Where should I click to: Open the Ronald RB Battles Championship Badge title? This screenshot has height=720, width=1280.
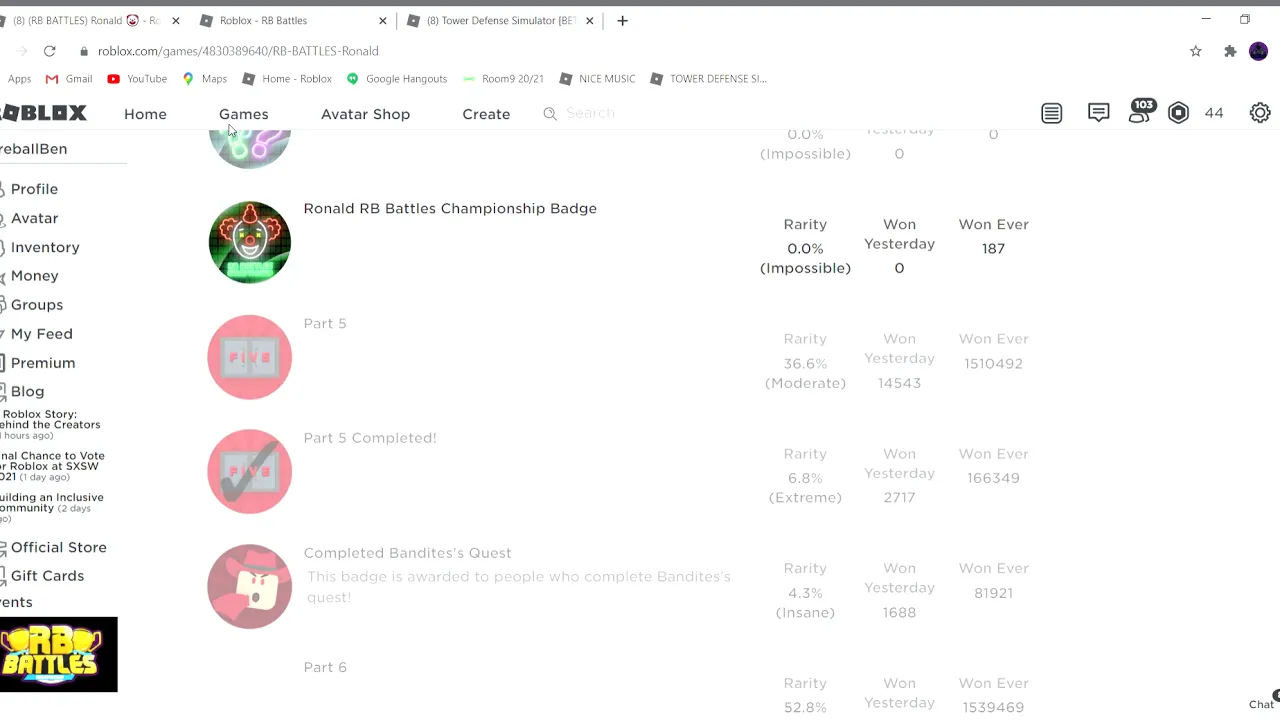pos(450,208)
